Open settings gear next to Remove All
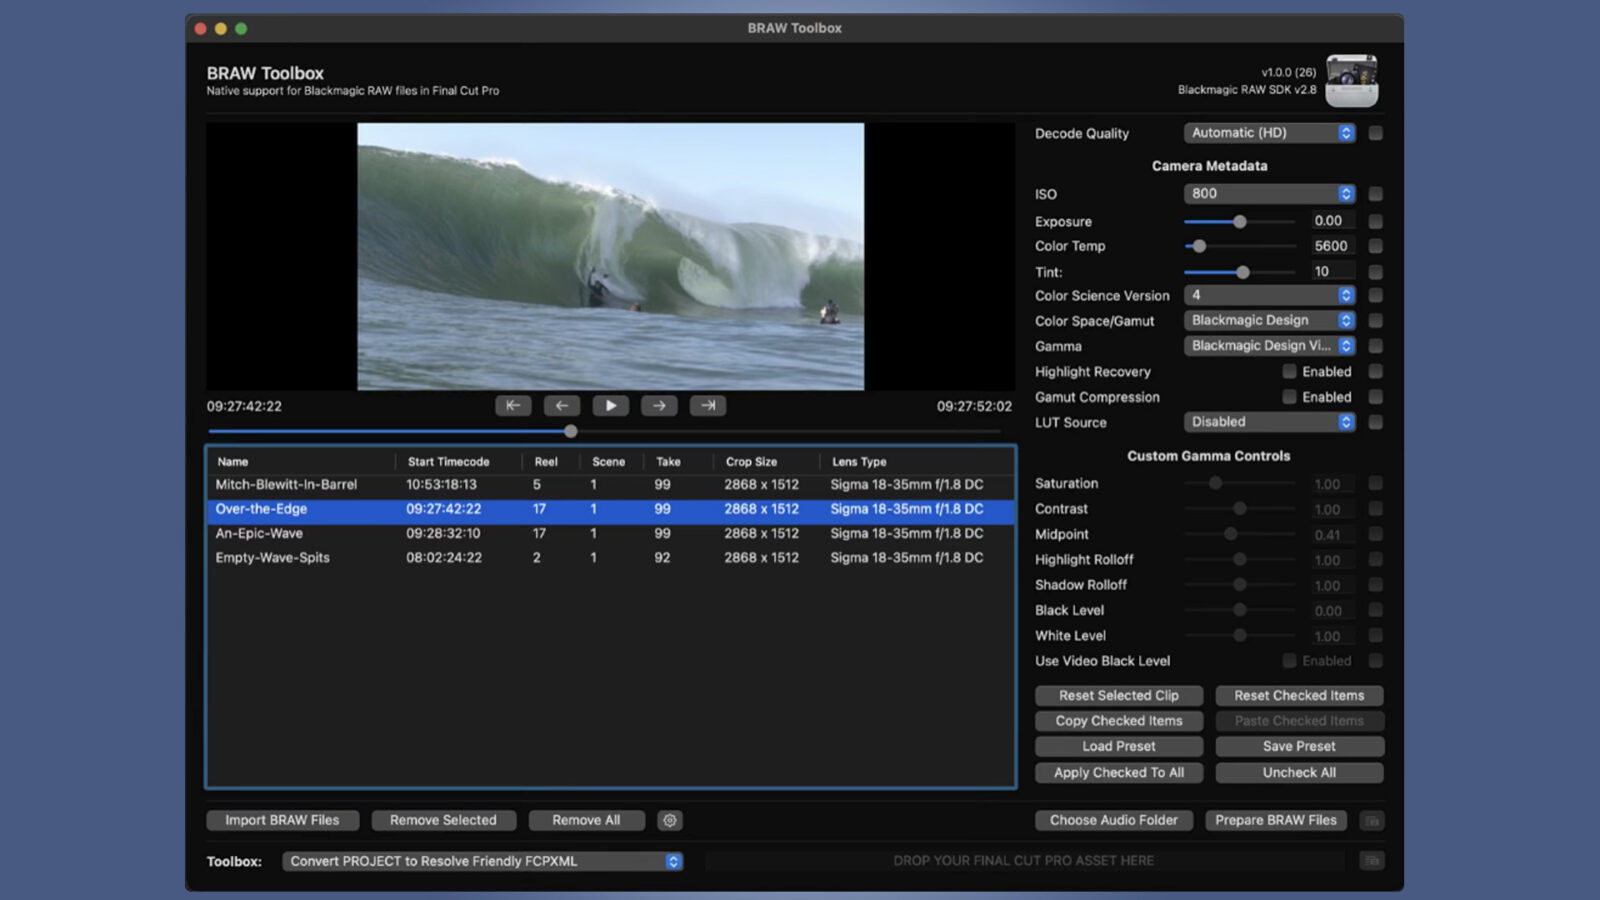The image size is (1600, 900). [670, 820]
